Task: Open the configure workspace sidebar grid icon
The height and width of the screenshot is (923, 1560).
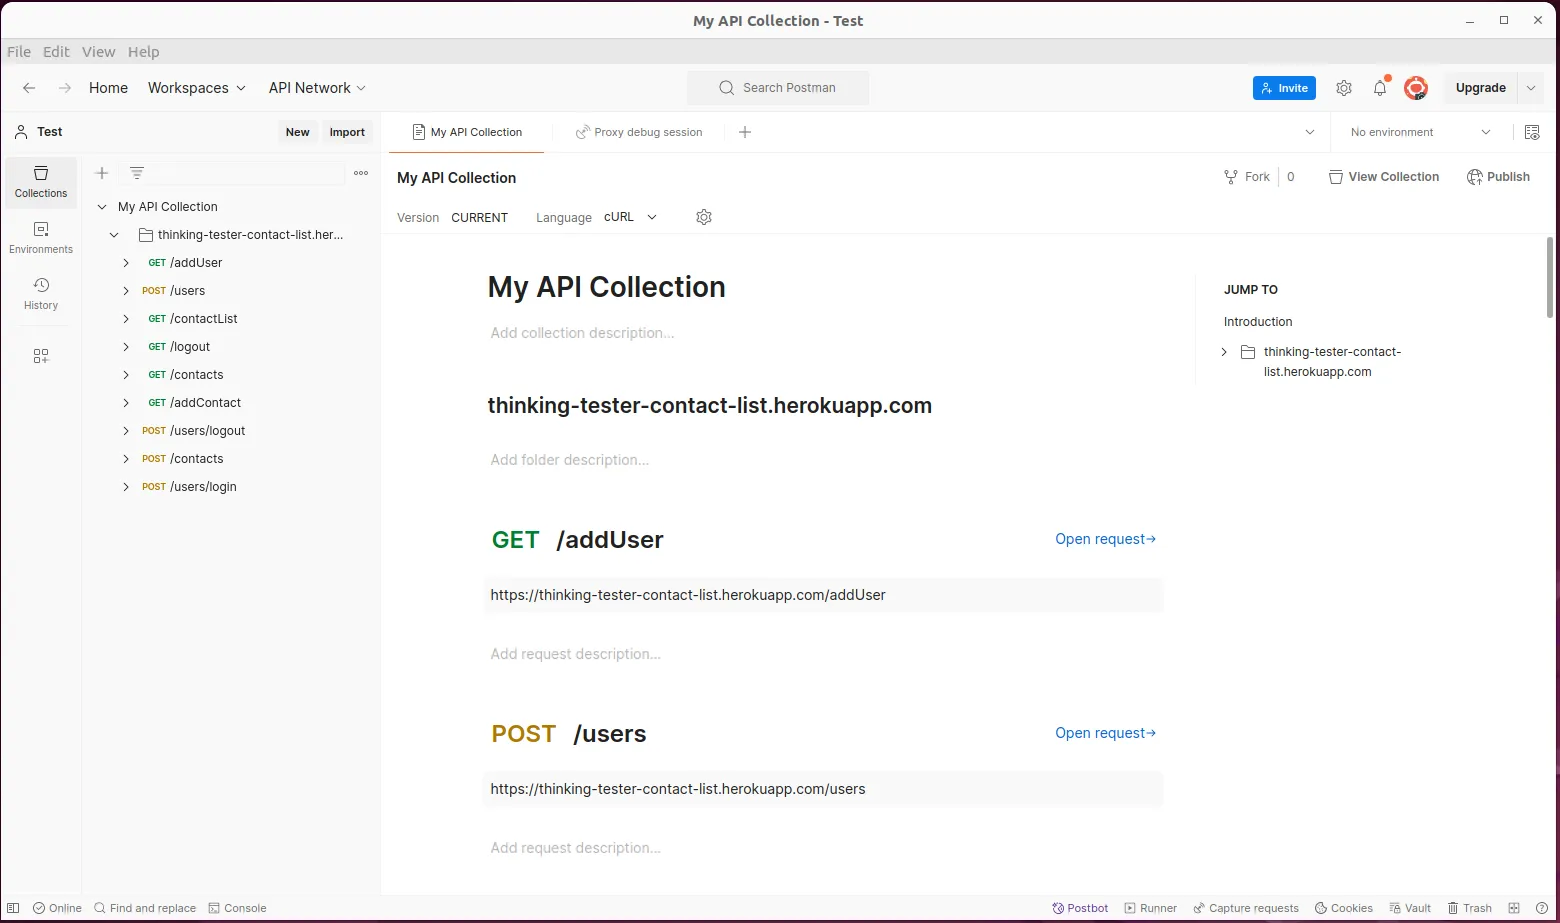Action: (x=41, y=356)
